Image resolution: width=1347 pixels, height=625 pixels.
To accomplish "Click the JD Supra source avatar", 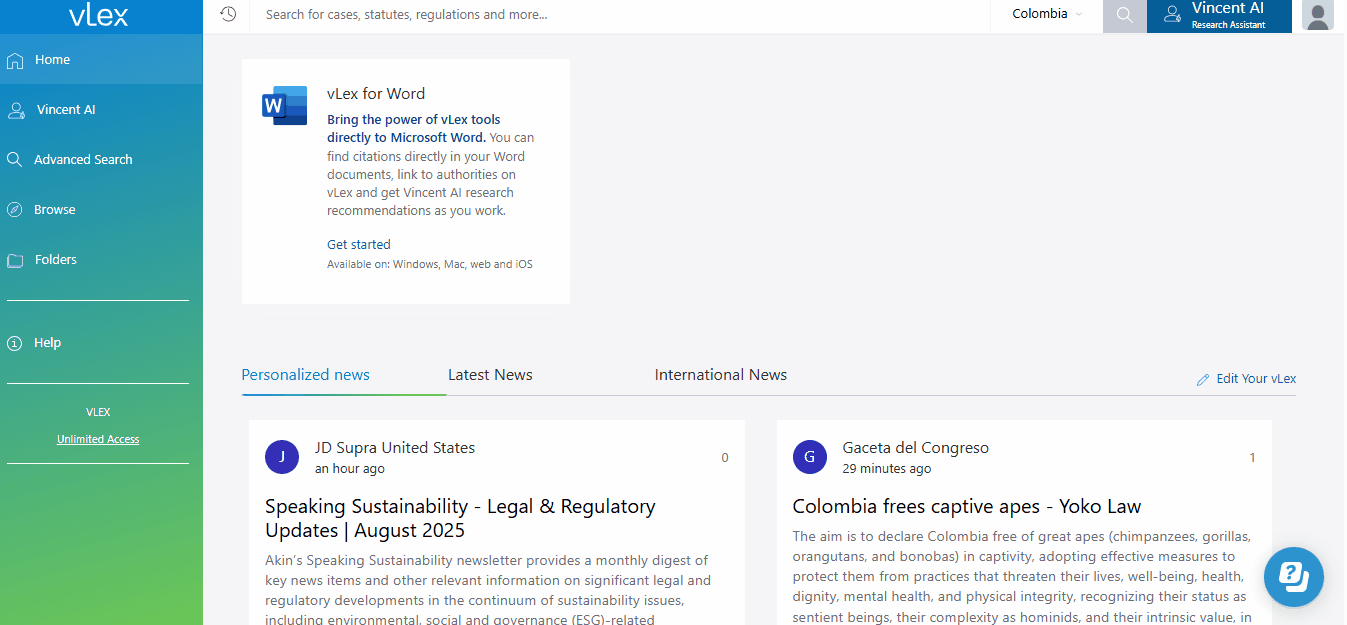I will pyautogui.click(x=282, y=457).
